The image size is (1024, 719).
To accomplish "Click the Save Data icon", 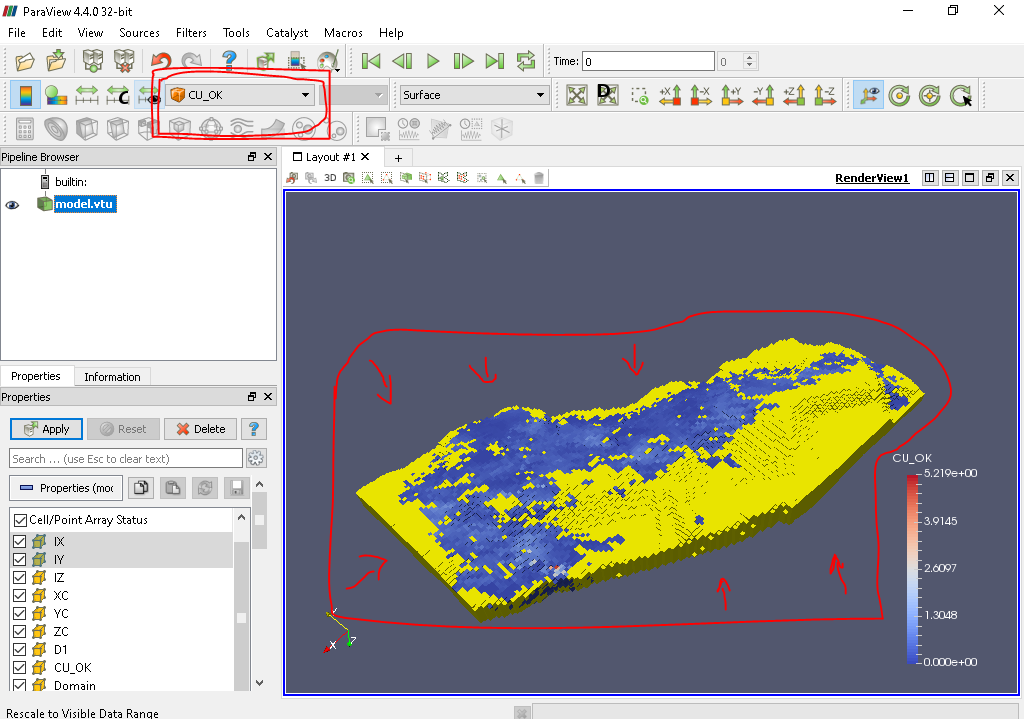I will [56, 61].
